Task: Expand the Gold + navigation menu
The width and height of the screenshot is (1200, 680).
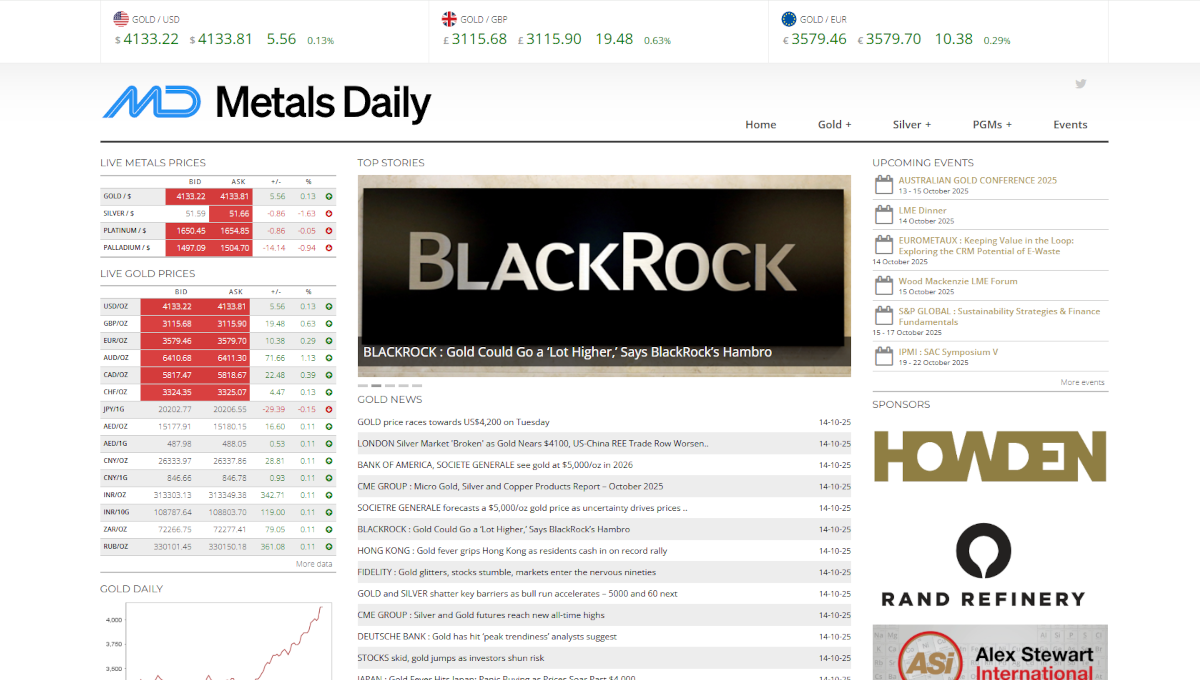Action: click(x=834, y=125)
